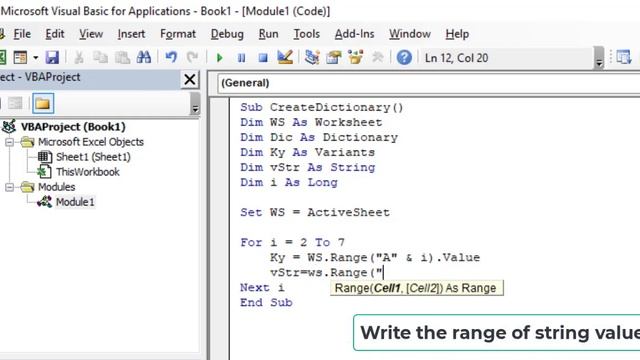Click the Insert UserForm toolbar icon
Viewport: 640px width, 360px height.
coord(20,58)
